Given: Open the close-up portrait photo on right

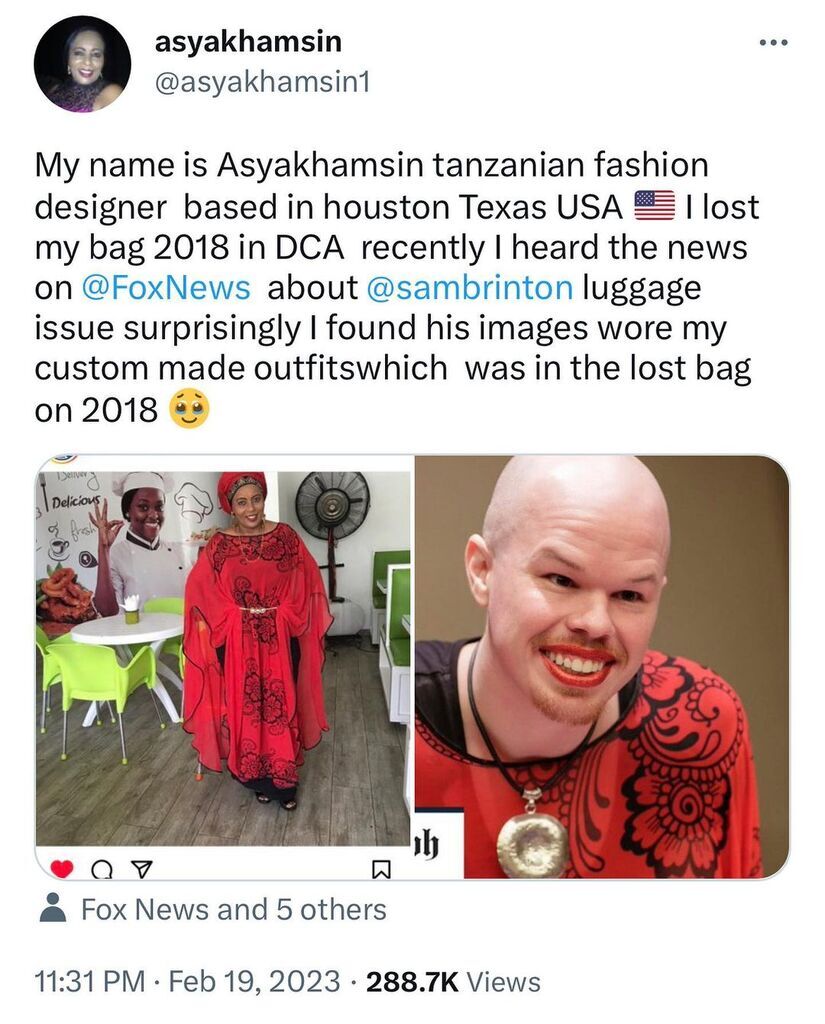Looking at the screenshot, I should pos(602,667).
